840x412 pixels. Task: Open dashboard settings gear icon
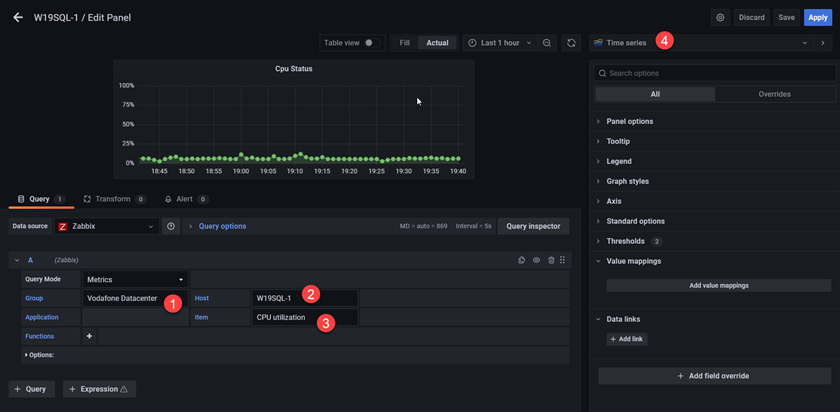[720, 17]
